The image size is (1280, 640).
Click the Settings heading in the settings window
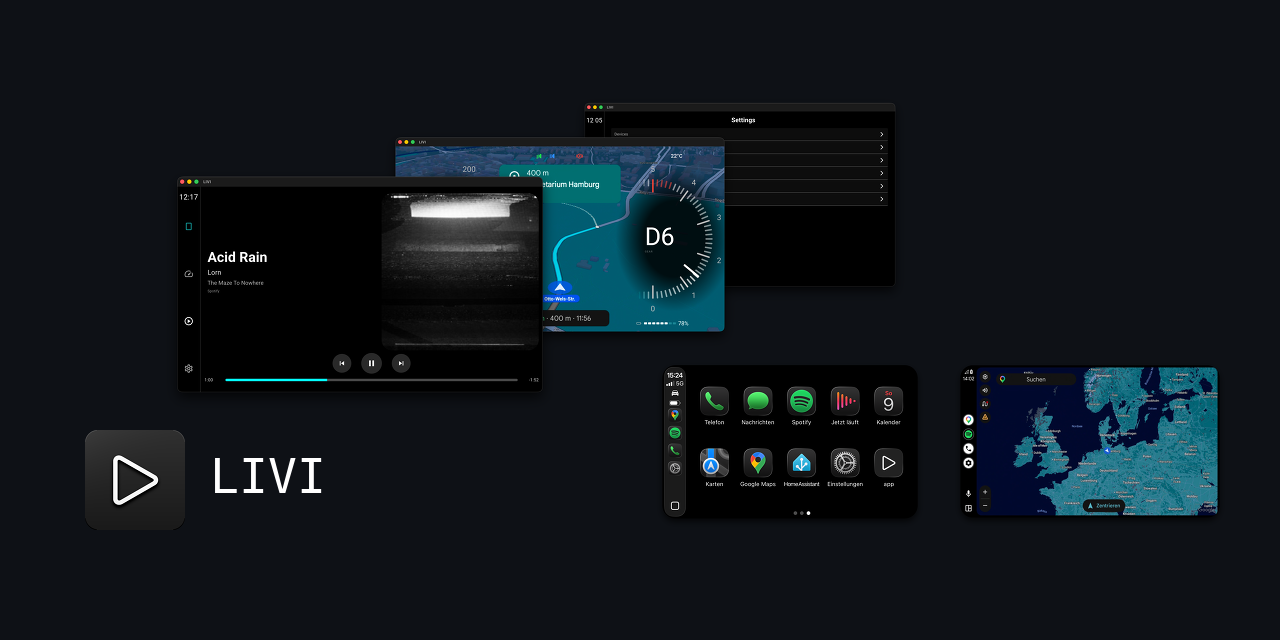click(743, 120)
